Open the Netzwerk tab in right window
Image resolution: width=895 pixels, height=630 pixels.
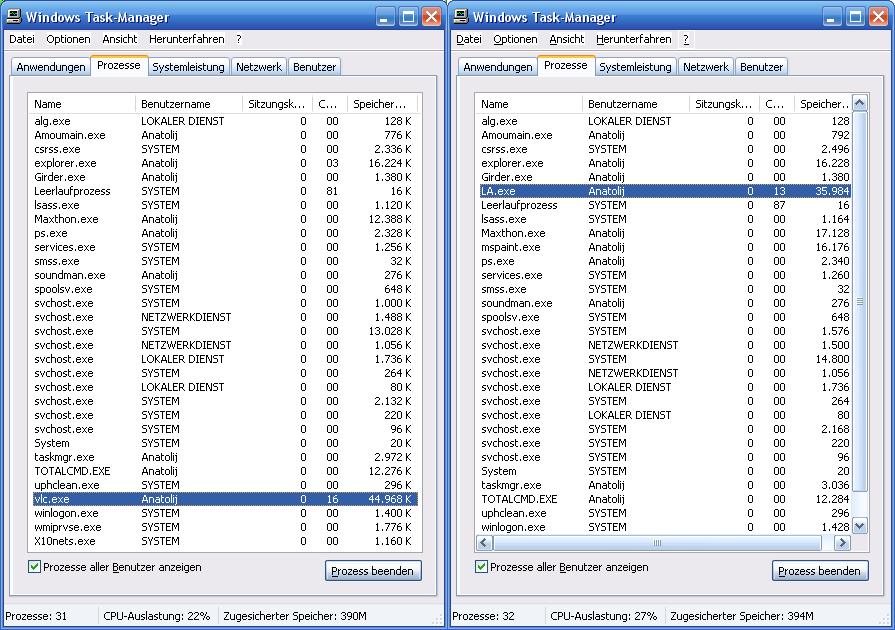click(x=706, y=67)
